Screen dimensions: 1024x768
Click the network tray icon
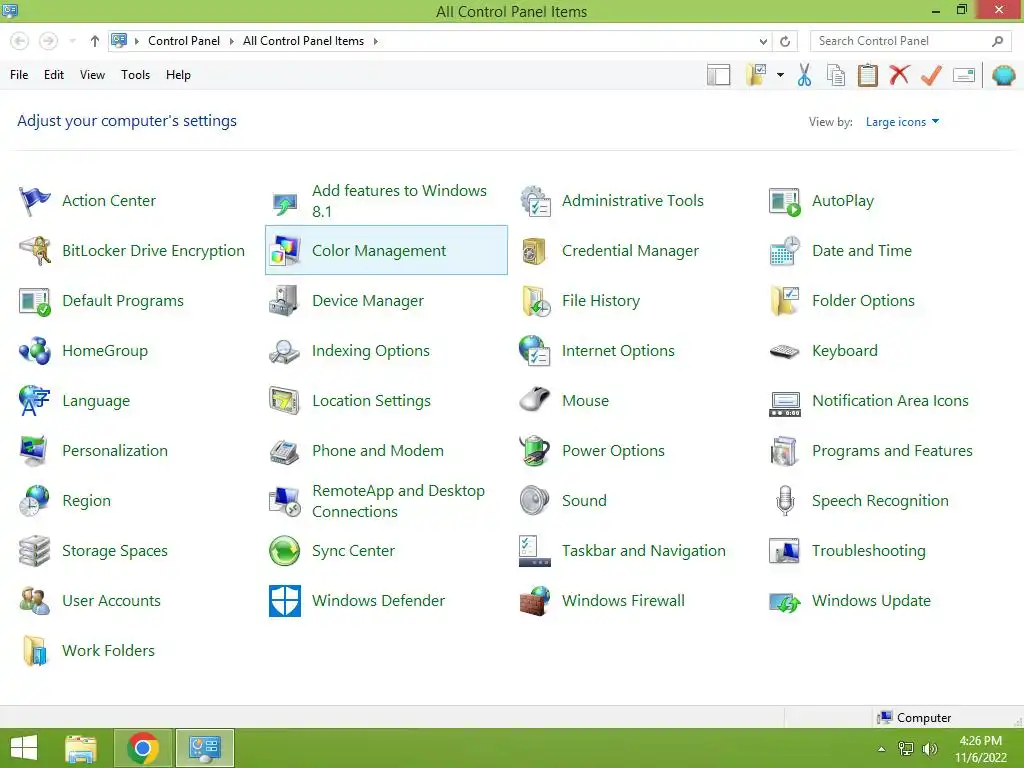pyautogui.click(x=906, y=749)
